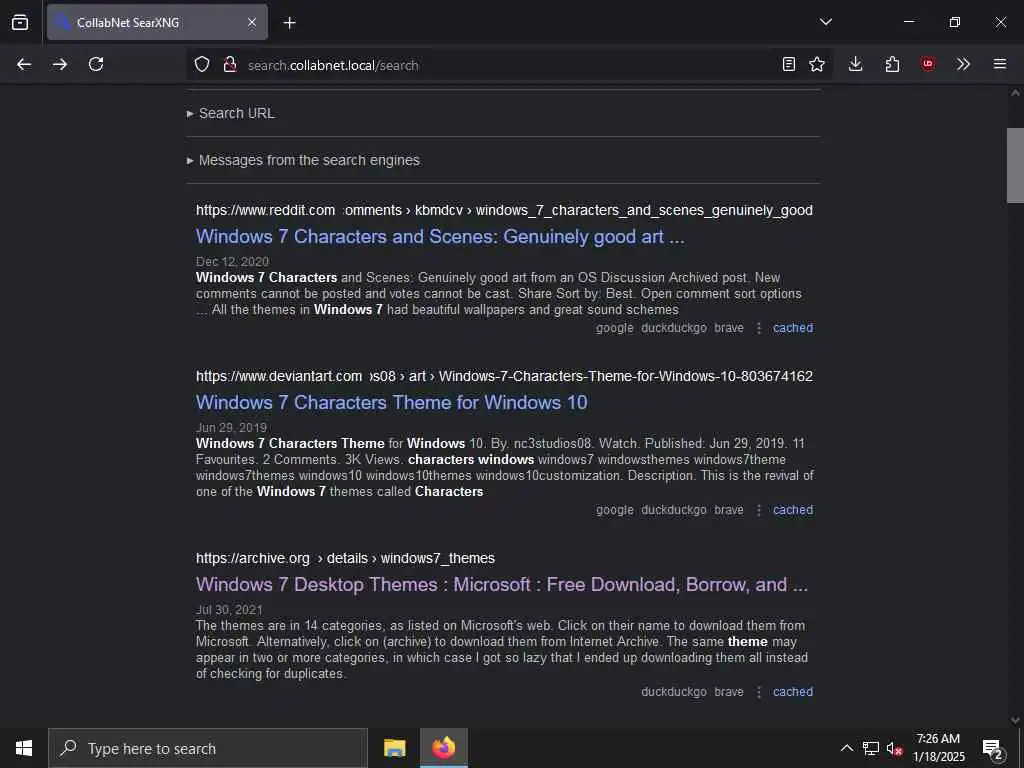Click the scrollbar down arrow
Screen dimensions: 1024x768
(1015, 720)
